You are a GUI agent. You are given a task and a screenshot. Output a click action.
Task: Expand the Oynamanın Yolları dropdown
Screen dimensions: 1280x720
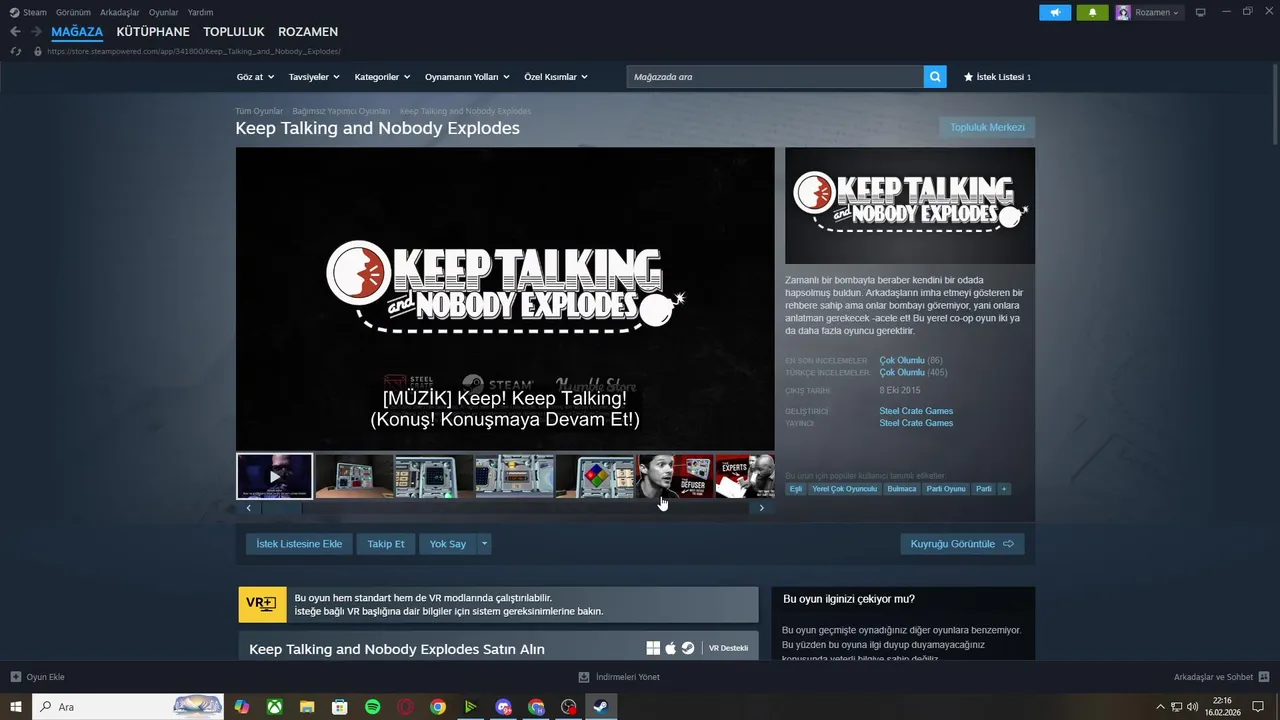[x=467, y=77]
